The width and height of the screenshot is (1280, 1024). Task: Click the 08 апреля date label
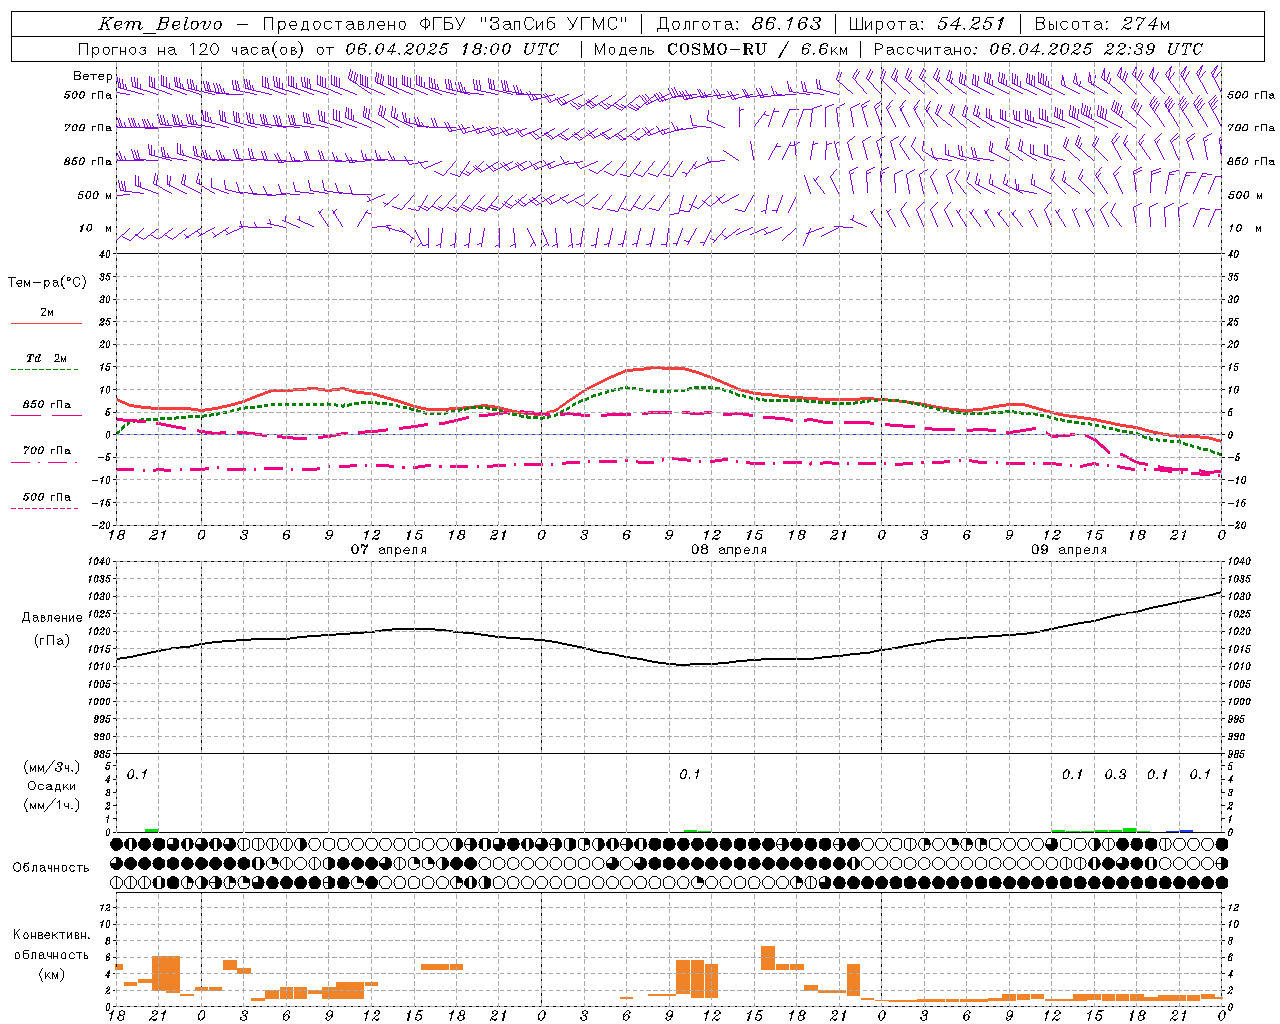(729, 550)
